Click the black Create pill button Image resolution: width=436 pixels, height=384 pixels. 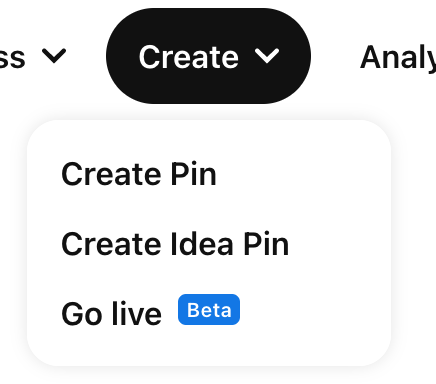pos(209,56)
